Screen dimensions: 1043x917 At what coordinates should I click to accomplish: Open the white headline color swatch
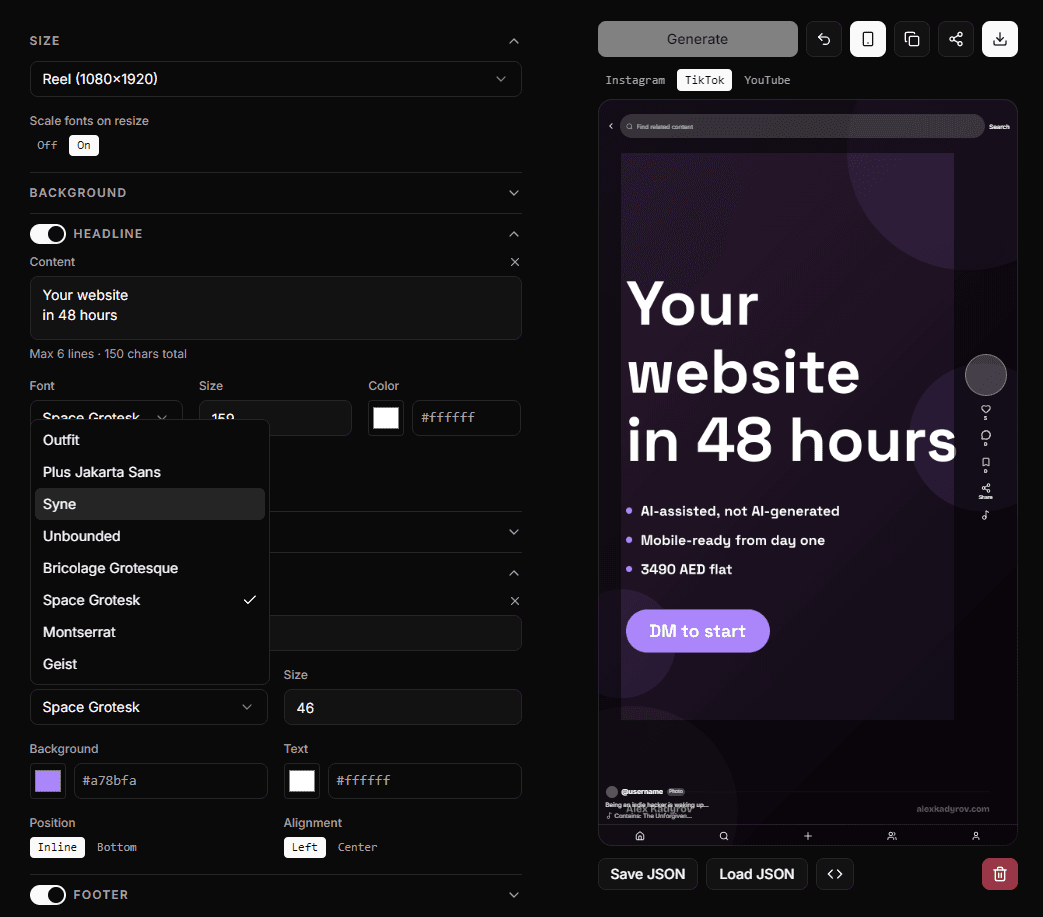point(386,418)
